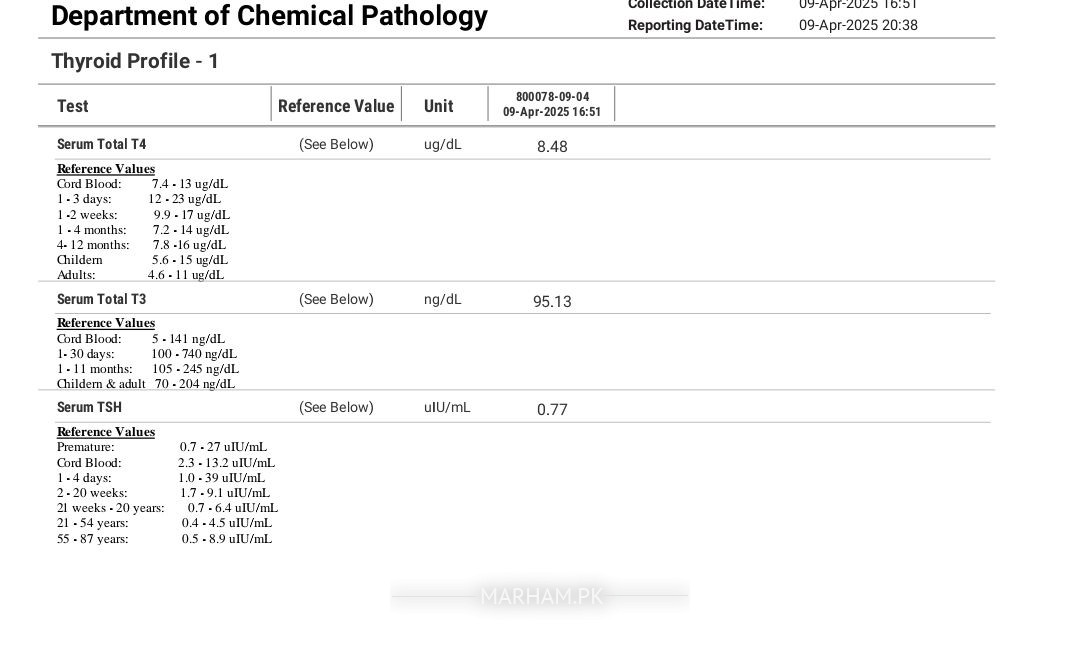Click the uIU/mL unit for TSH
This screenshot has width=1080, height=646.
tap(446, 407)
